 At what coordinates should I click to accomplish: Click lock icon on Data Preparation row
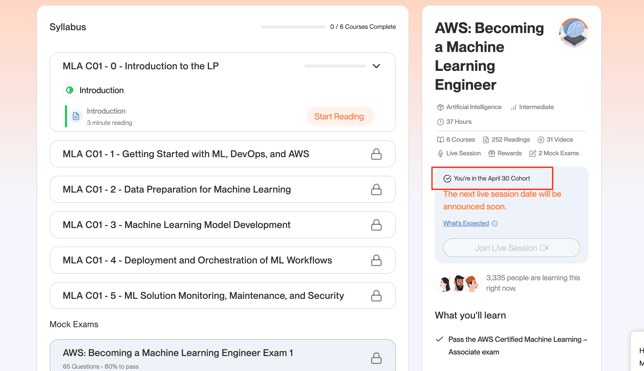376,189
